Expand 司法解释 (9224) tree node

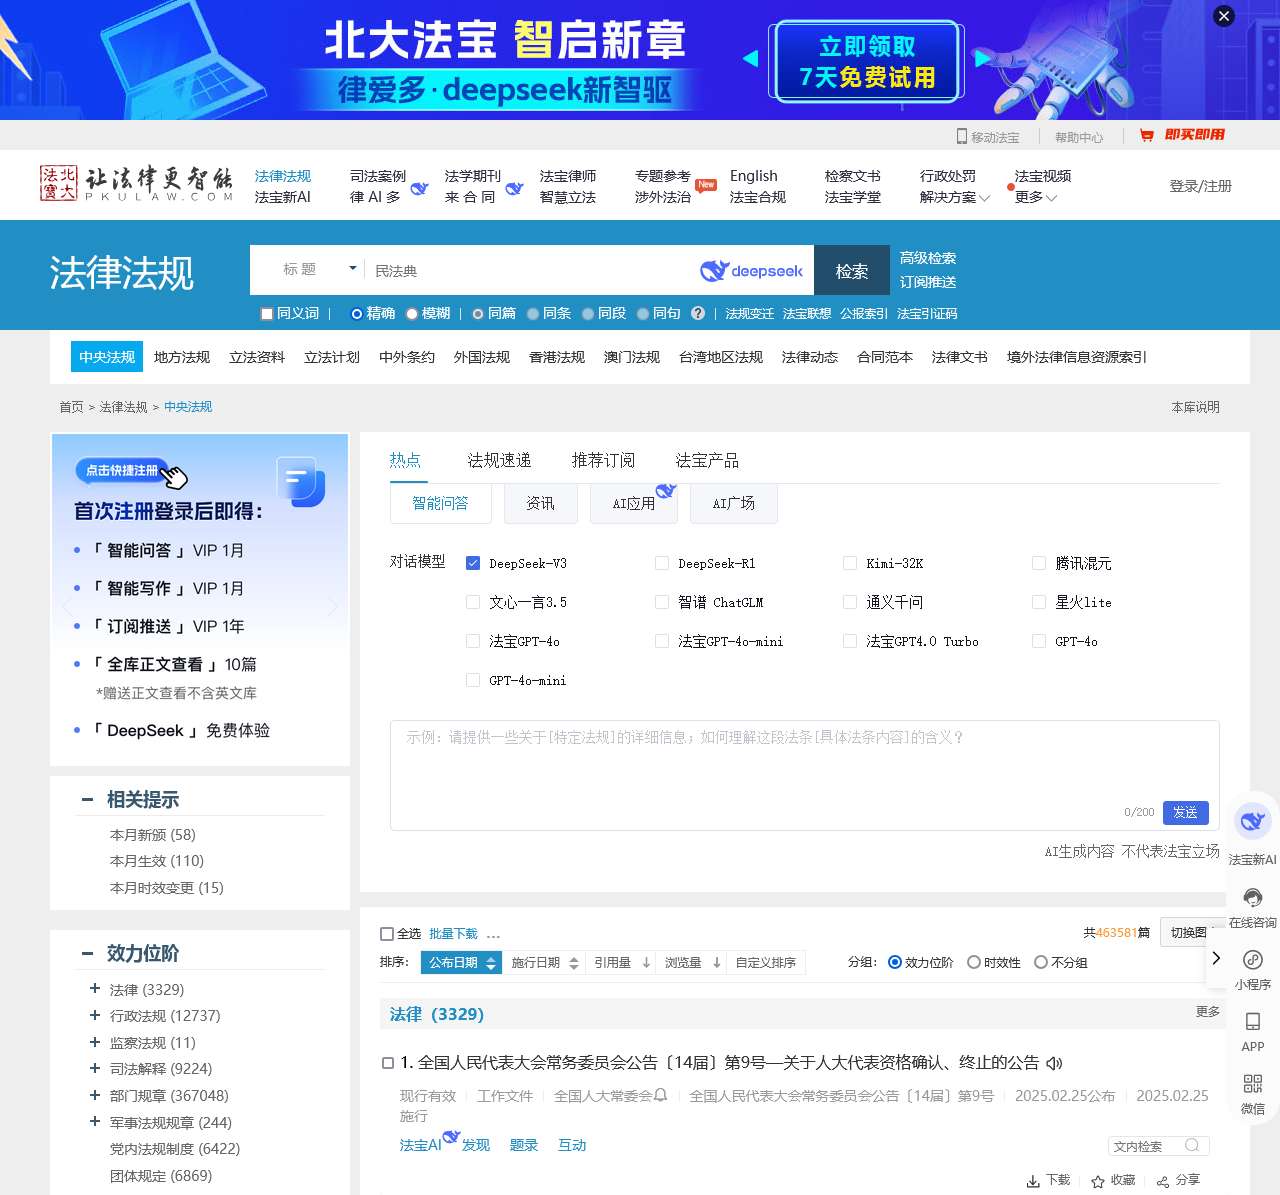pos(95,1068)
